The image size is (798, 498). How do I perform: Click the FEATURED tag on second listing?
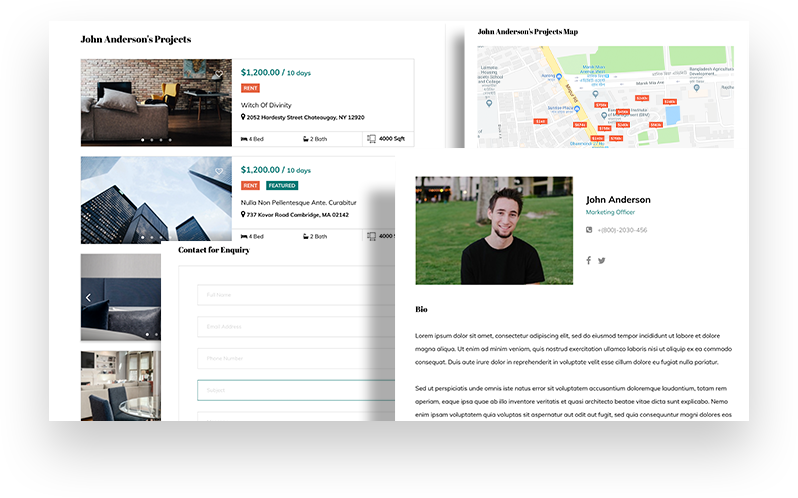(x=282, y=185)
